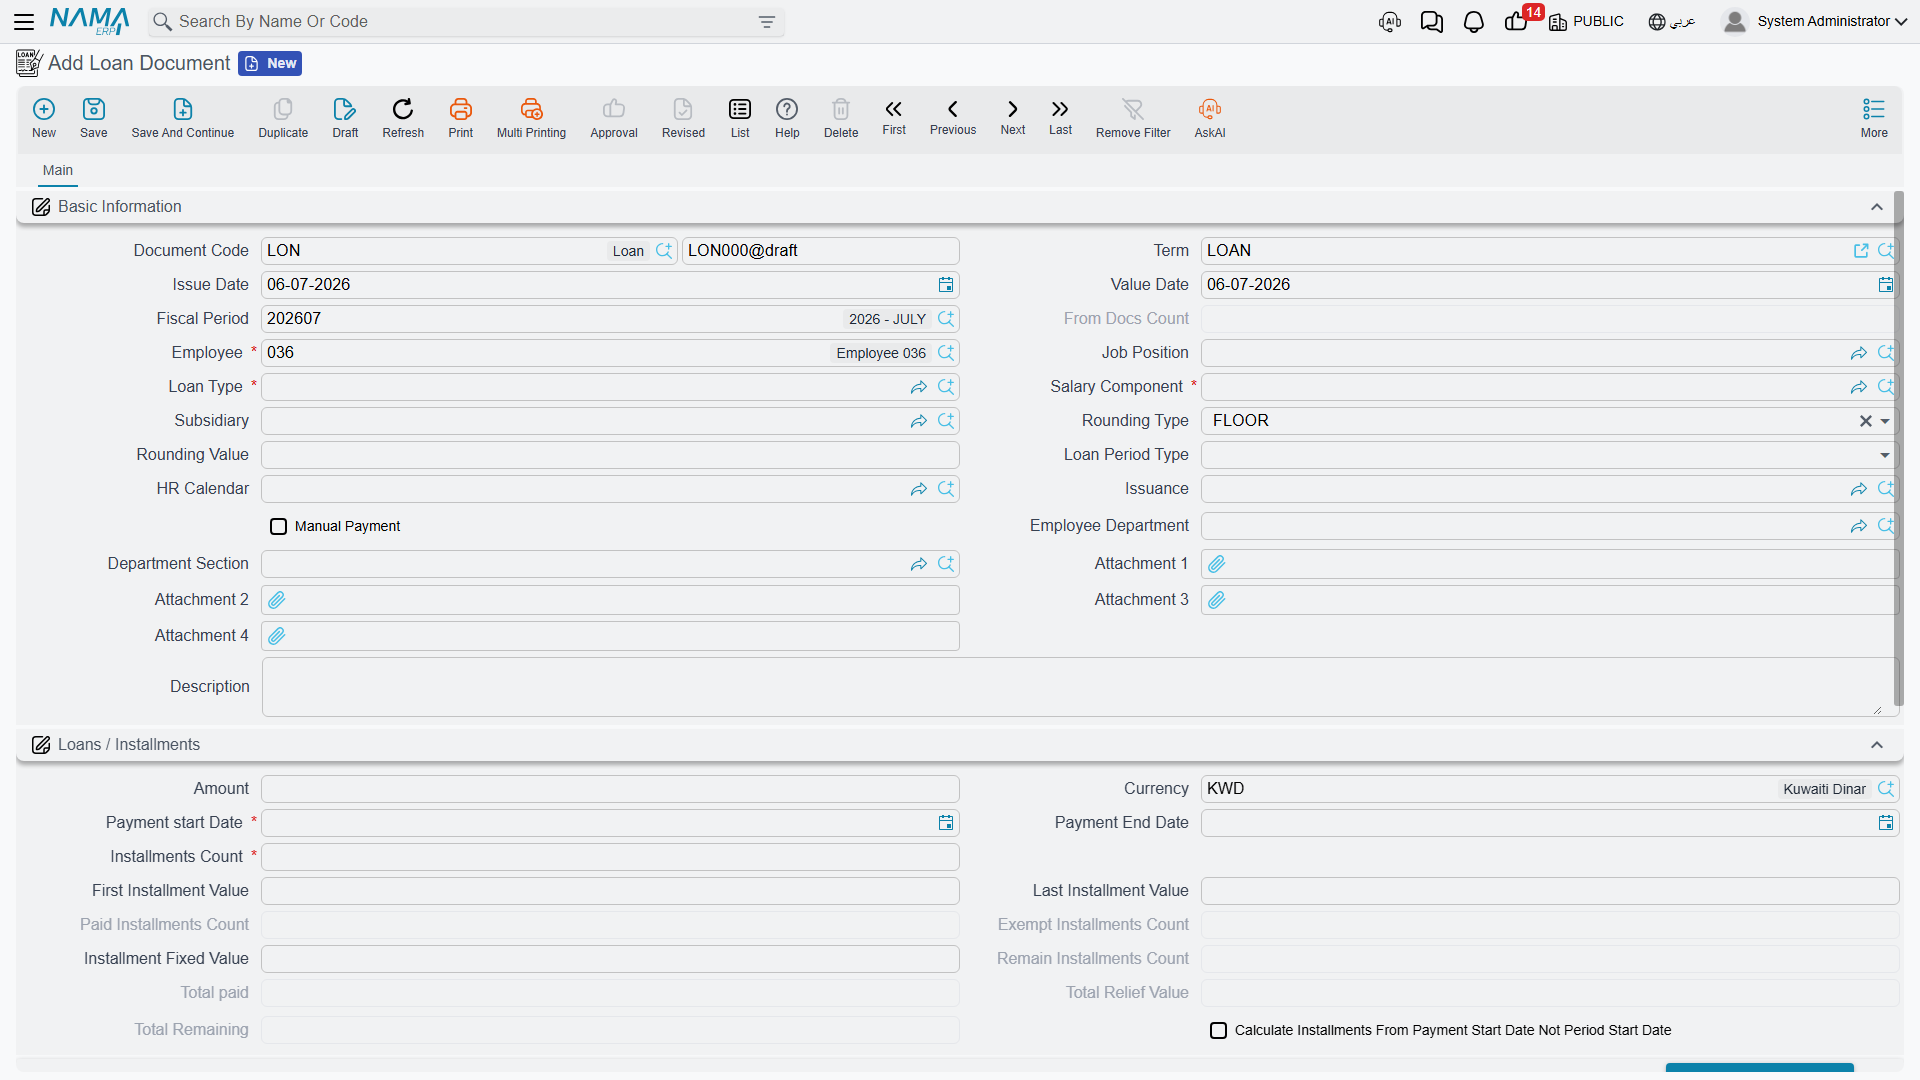This screenshot has width=1920, height=1080.
Task: Open Issue Date calendar picker
Action: [x=946, y=285]
